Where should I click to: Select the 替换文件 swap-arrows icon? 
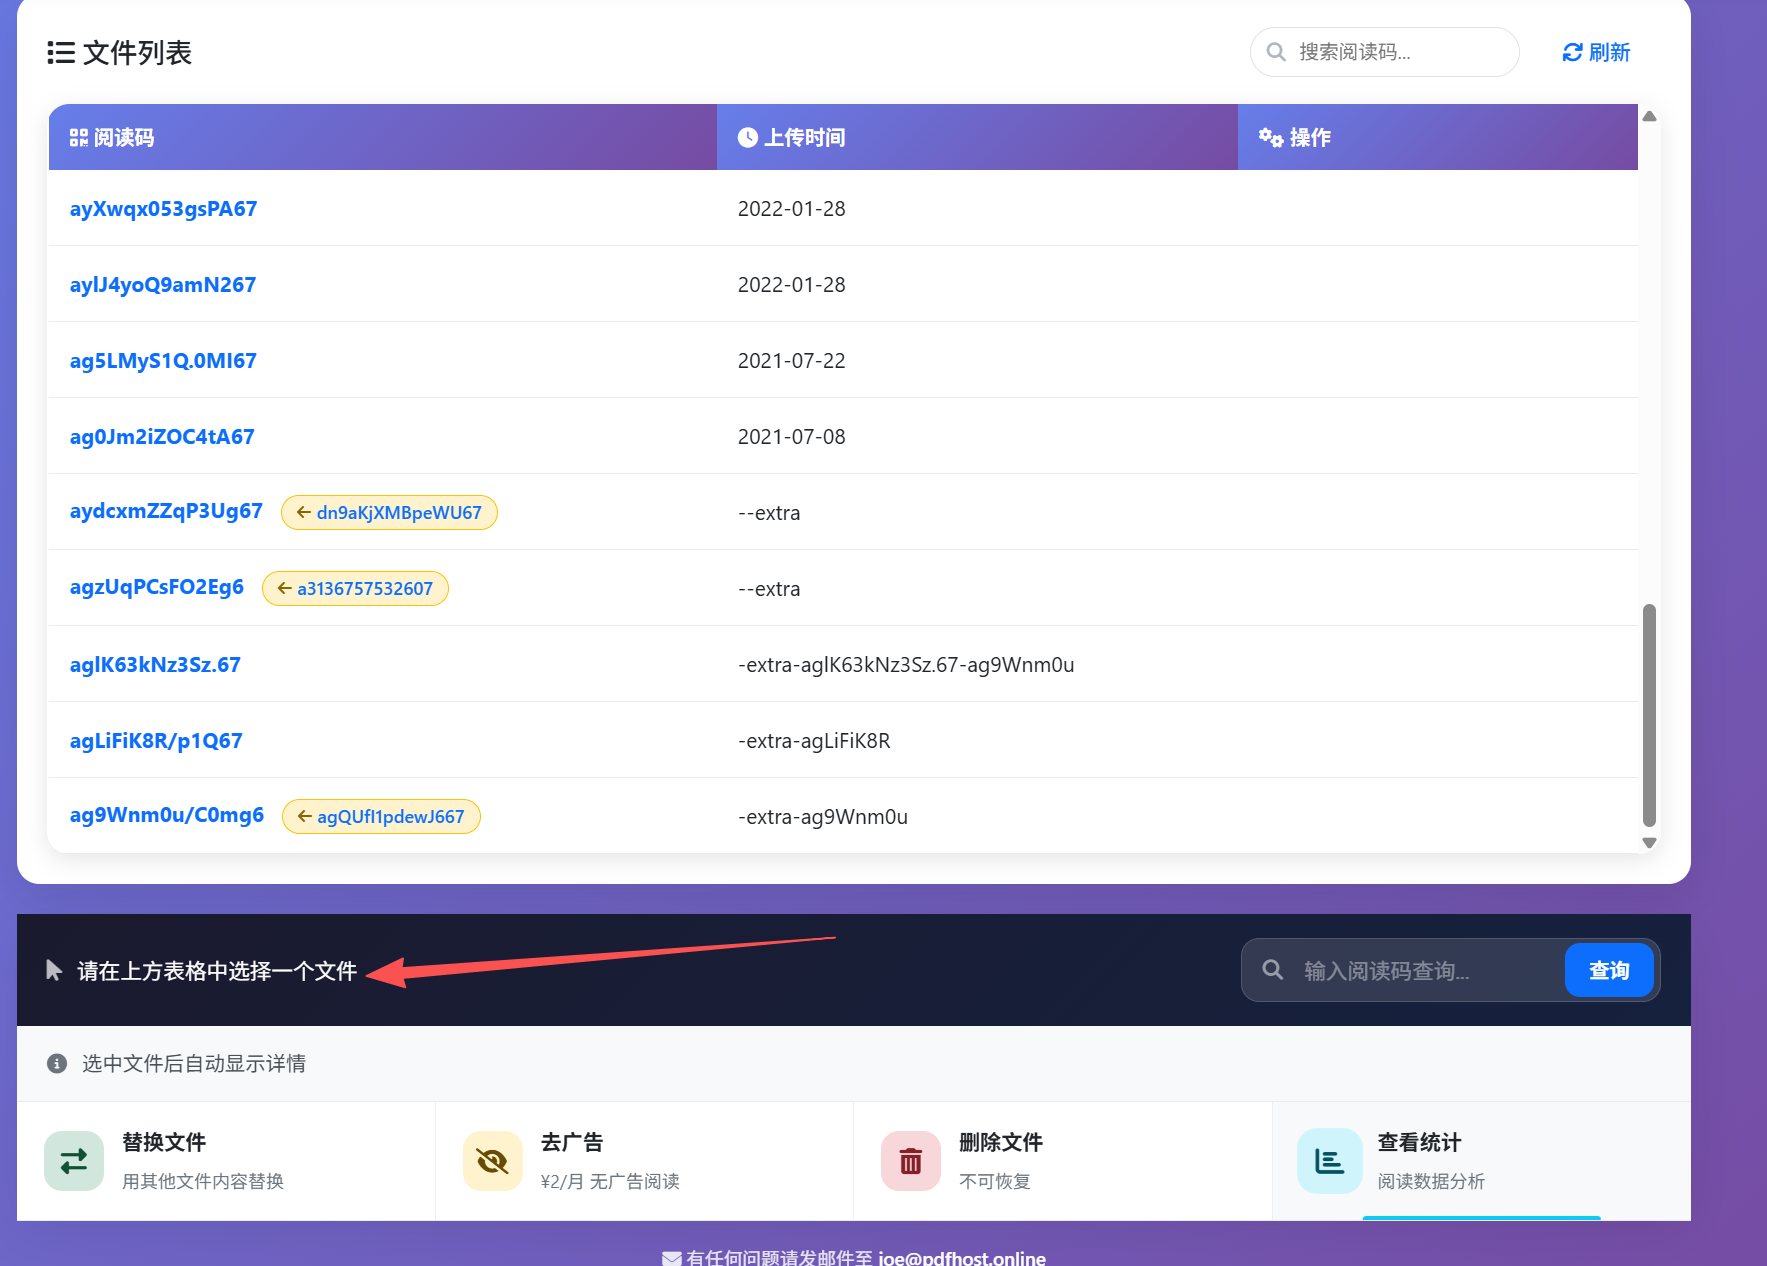point(73,1160)
